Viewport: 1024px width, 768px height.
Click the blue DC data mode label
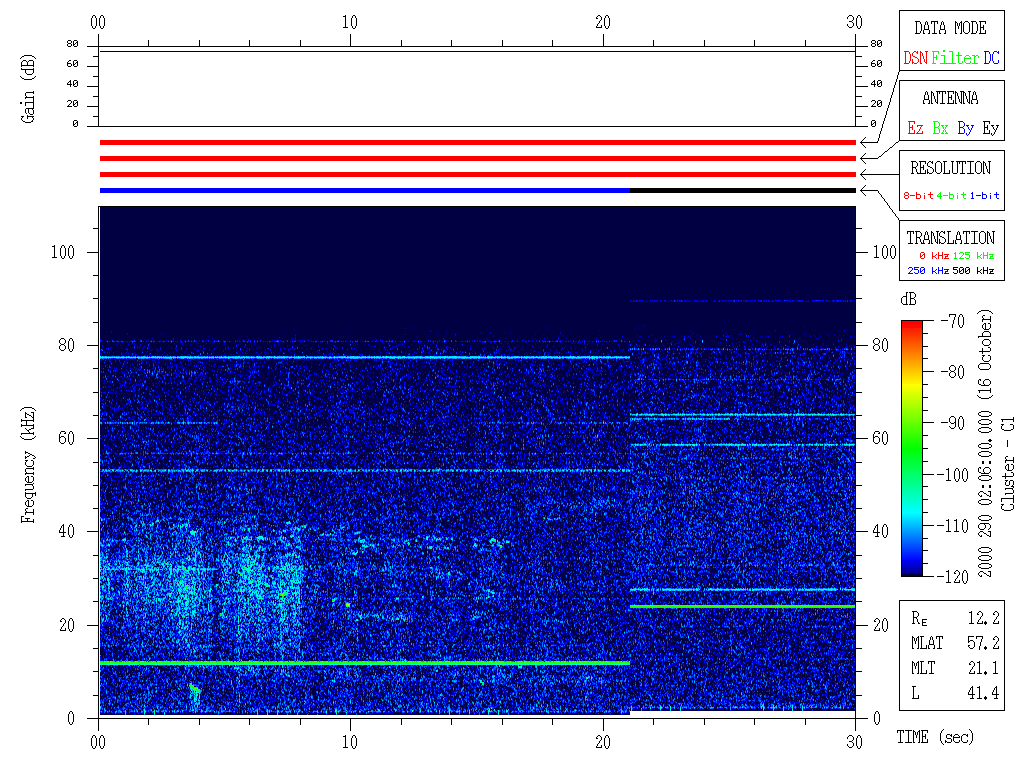tap(991, 58)
